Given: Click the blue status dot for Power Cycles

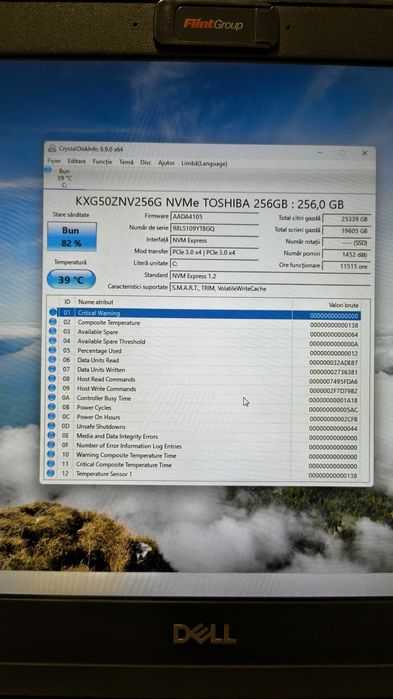Looking at the screenshot, I should tap(53, 407).
